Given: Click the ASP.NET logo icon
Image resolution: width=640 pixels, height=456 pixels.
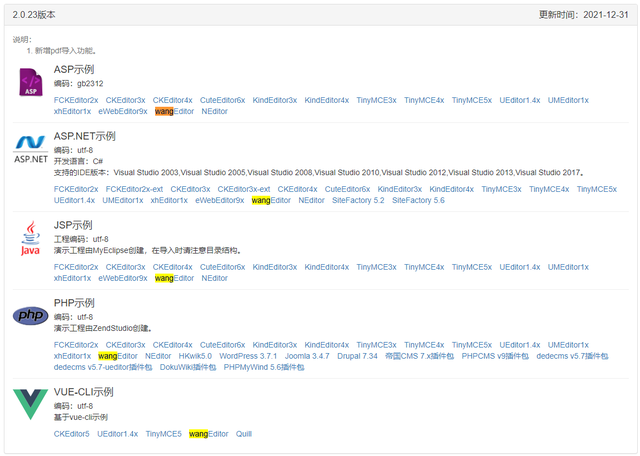Looking at the screenshot, I should (x=31, y=149).
